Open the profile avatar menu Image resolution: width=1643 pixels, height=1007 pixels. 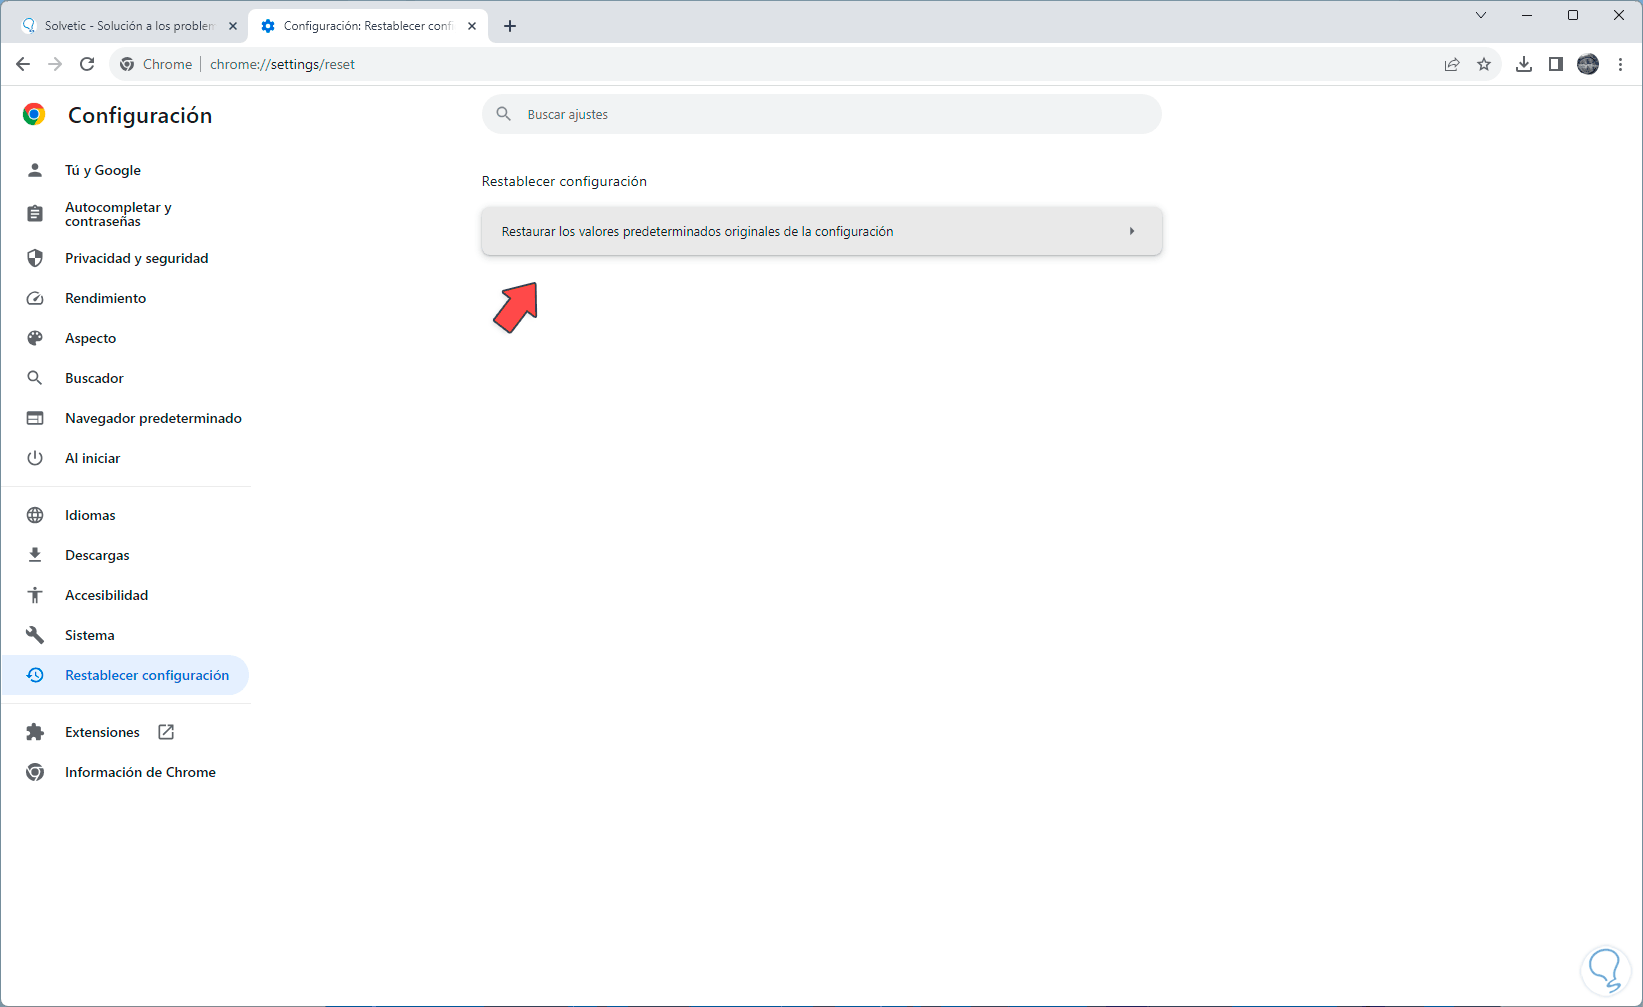coord(1588,64)
